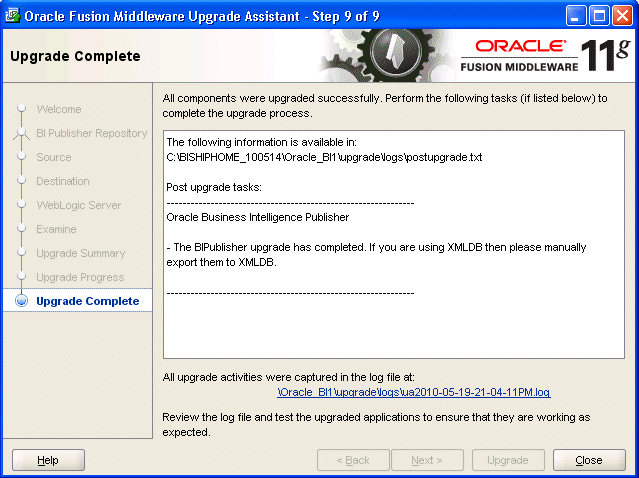Screen dimensions: 639x478
Task: Click the Oracle Fusion Middleware 11g logo
Action: coord(545,55)
